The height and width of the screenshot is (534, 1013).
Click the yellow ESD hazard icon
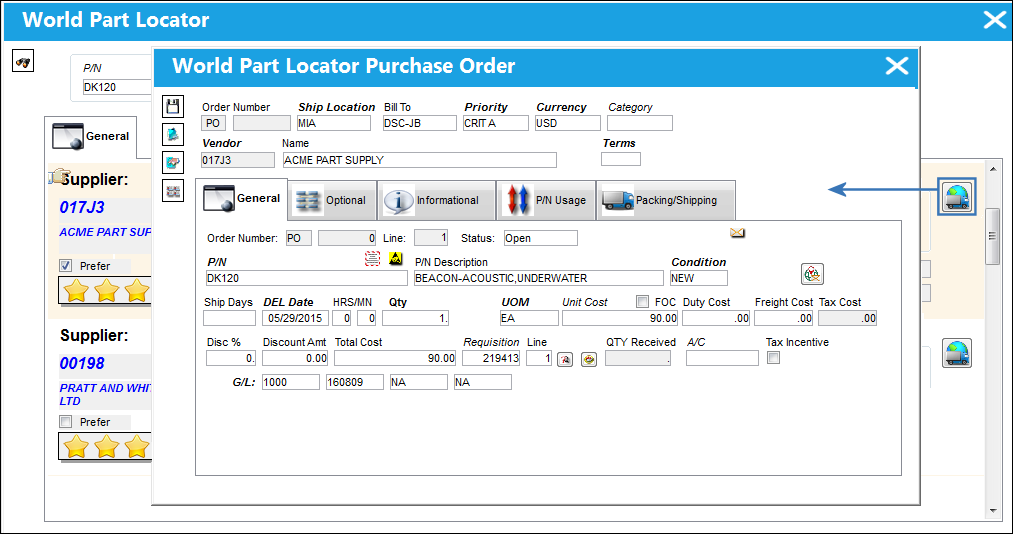pyautogui.click(x=395, y=259)
